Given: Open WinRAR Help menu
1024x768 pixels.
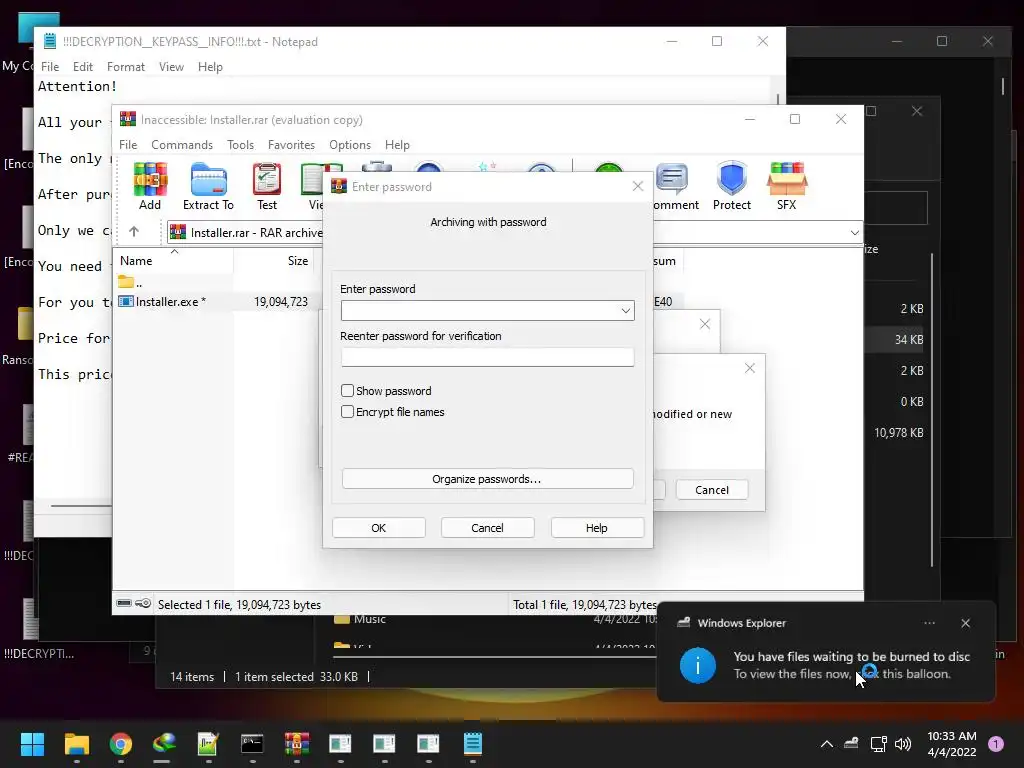Looking at the screenshot, I should click(397, 145).
